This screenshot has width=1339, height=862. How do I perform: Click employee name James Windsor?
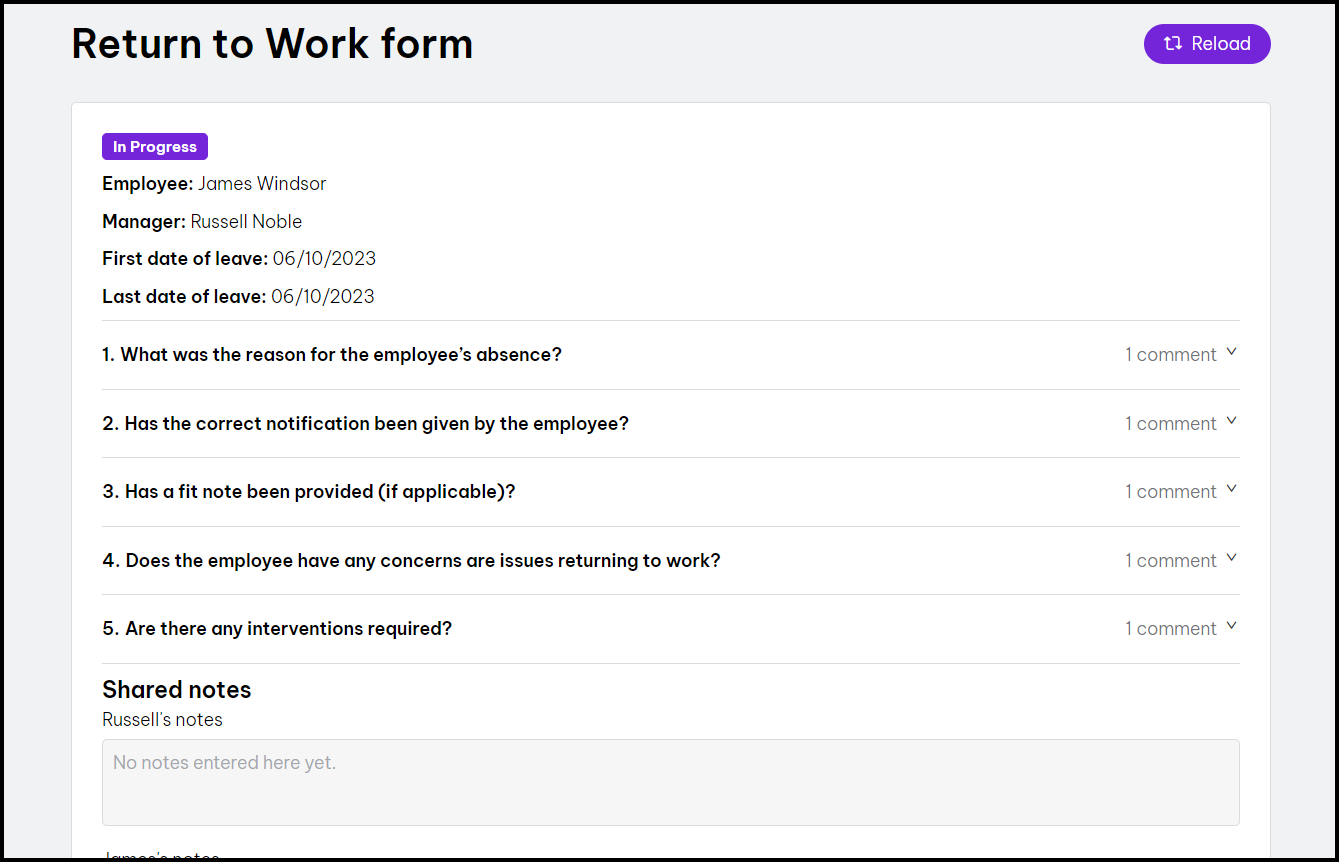click(x=262, y=184)
